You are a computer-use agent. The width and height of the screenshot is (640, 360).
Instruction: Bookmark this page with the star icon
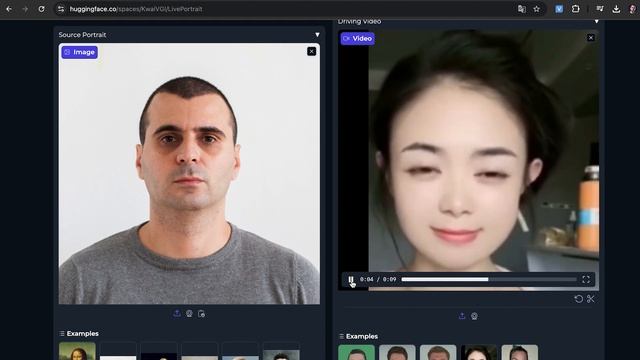tap(536, 9)
